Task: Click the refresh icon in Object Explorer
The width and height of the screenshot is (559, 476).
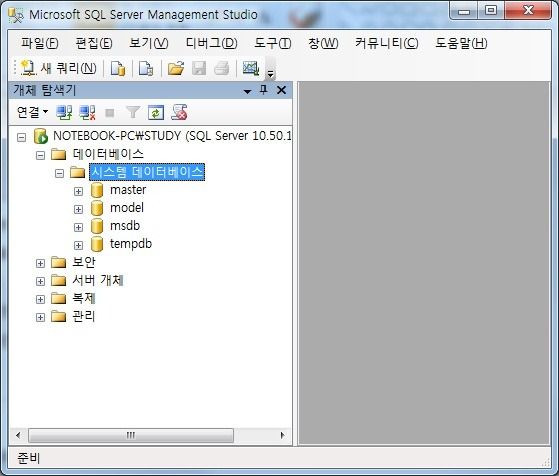Action: [156, 113]
